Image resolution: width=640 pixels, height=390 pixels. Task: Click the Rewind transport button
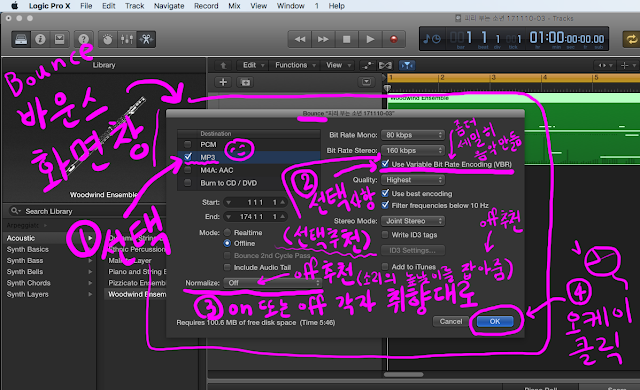pos(300,39)
